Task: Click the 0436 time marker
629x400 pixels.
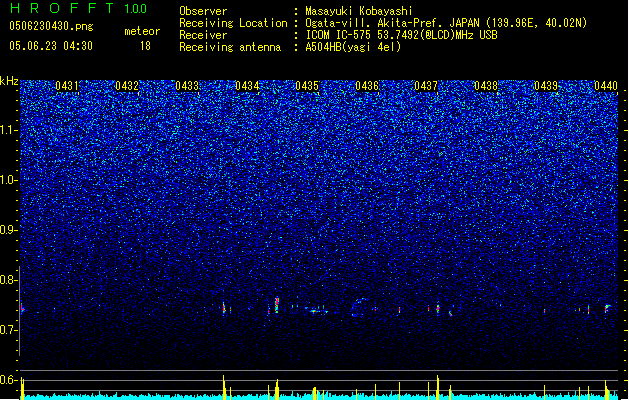Action: point(367,86)
